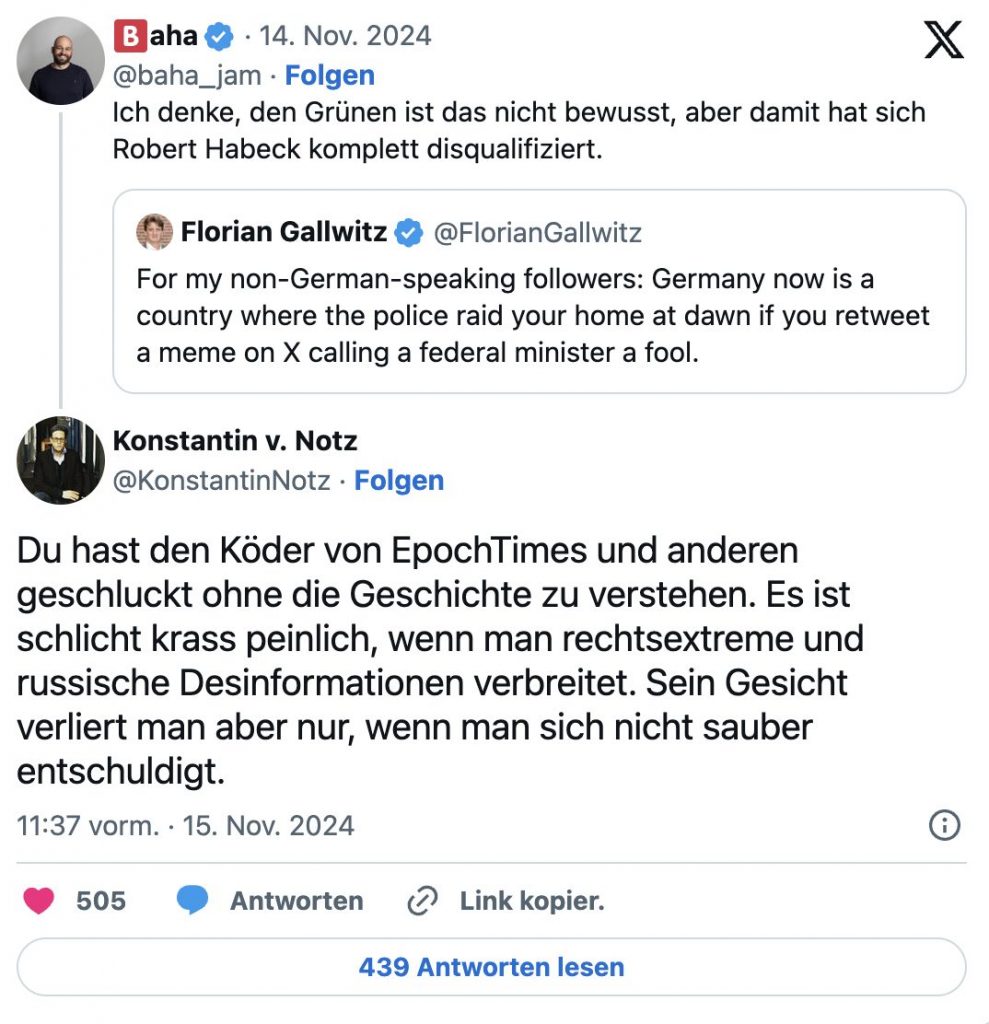
Task: Click the red B emoji in Baha's name
Action: click(x=130, y=37)
